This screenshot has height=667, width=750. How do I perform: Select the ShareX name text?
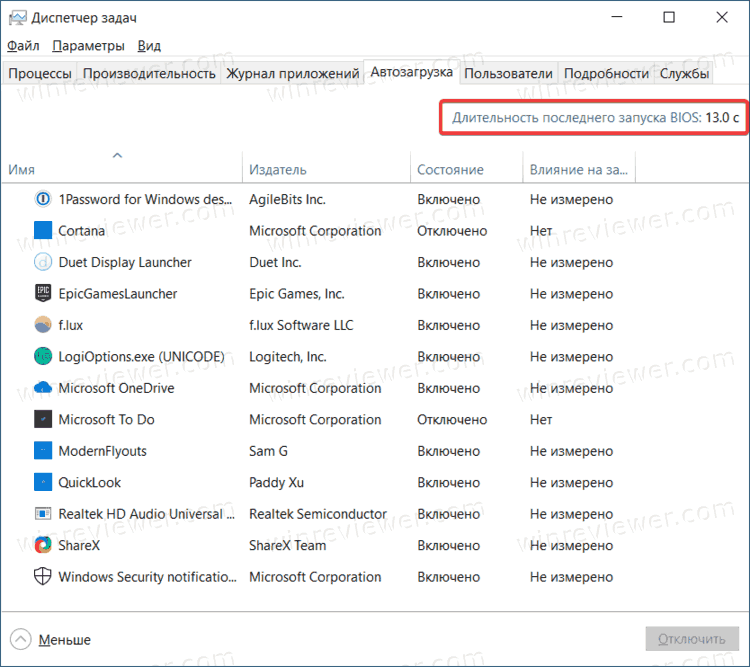point(79,545)
